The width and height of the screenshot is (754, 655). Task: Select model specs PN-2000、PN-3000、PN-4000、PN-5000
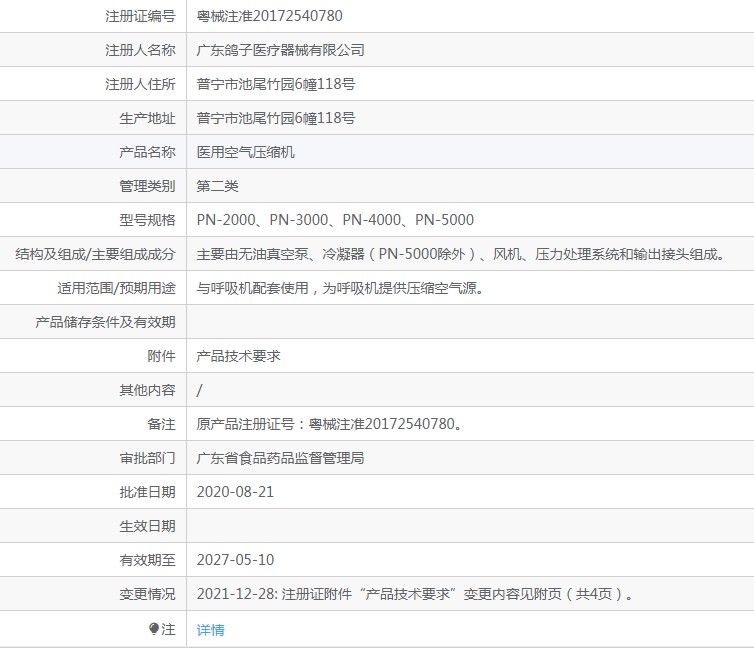coord(335,220)
